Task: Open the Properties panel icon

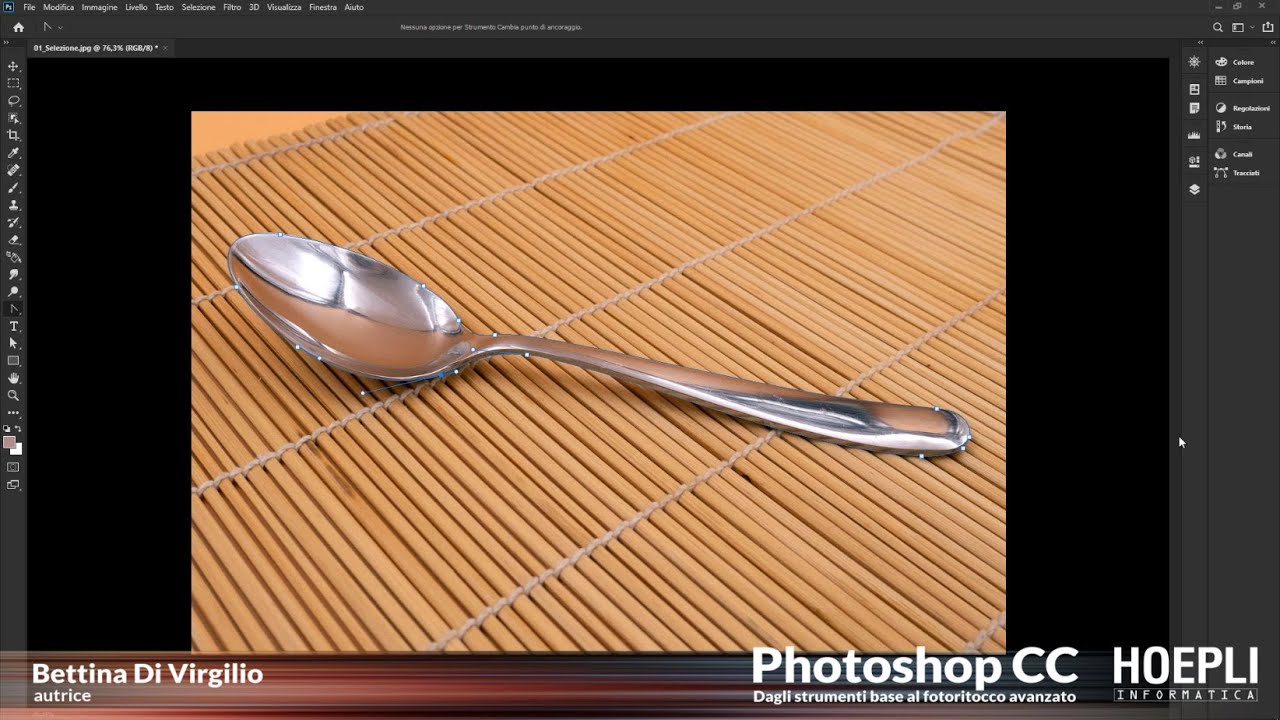Action: 1194,161
